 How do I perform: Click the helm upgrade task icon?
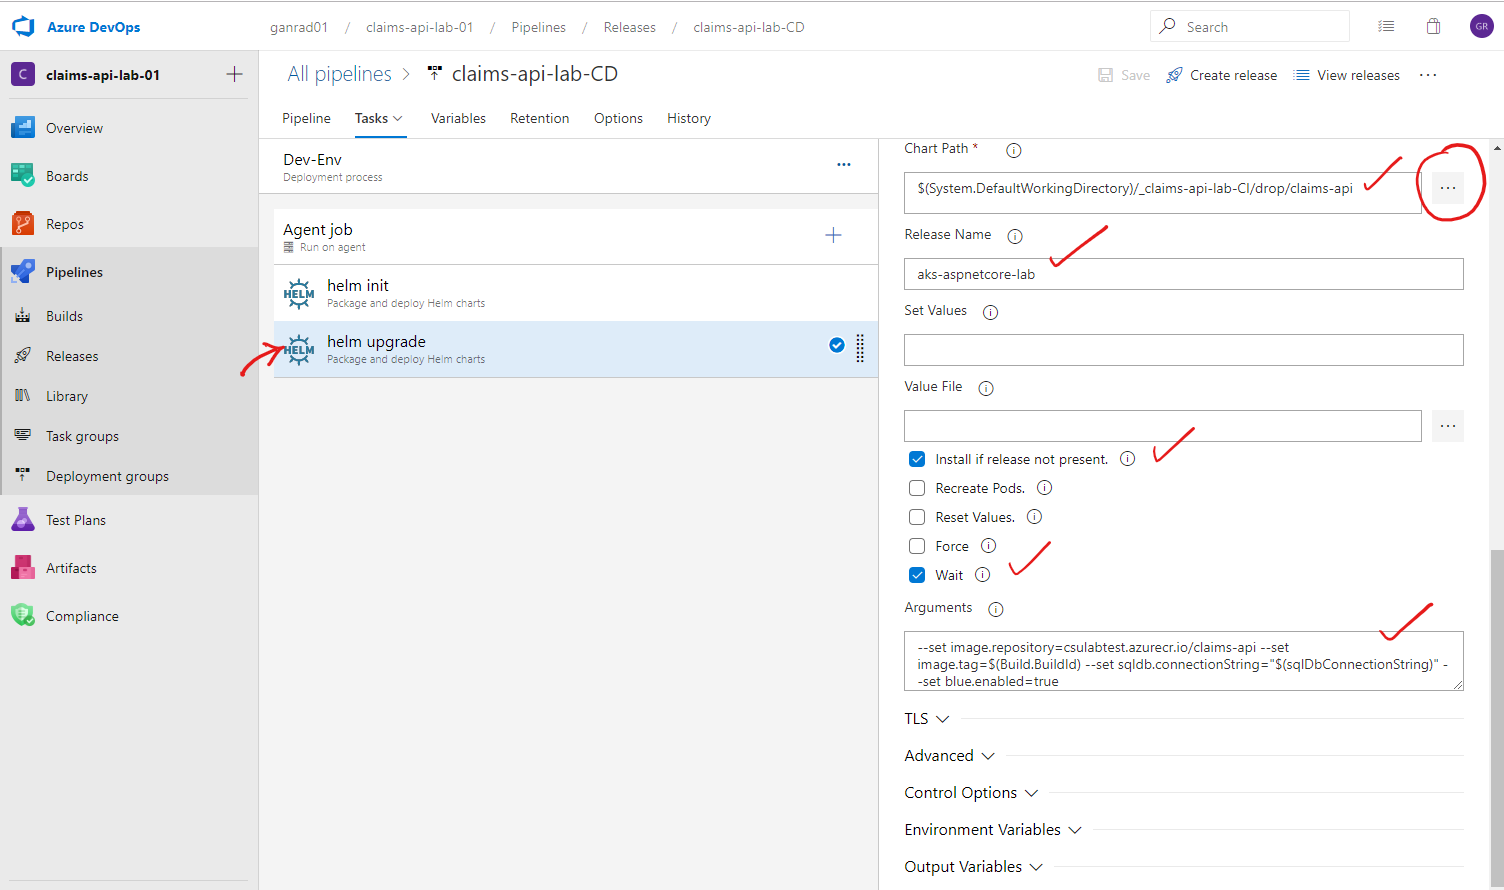(x=299, y=349)
